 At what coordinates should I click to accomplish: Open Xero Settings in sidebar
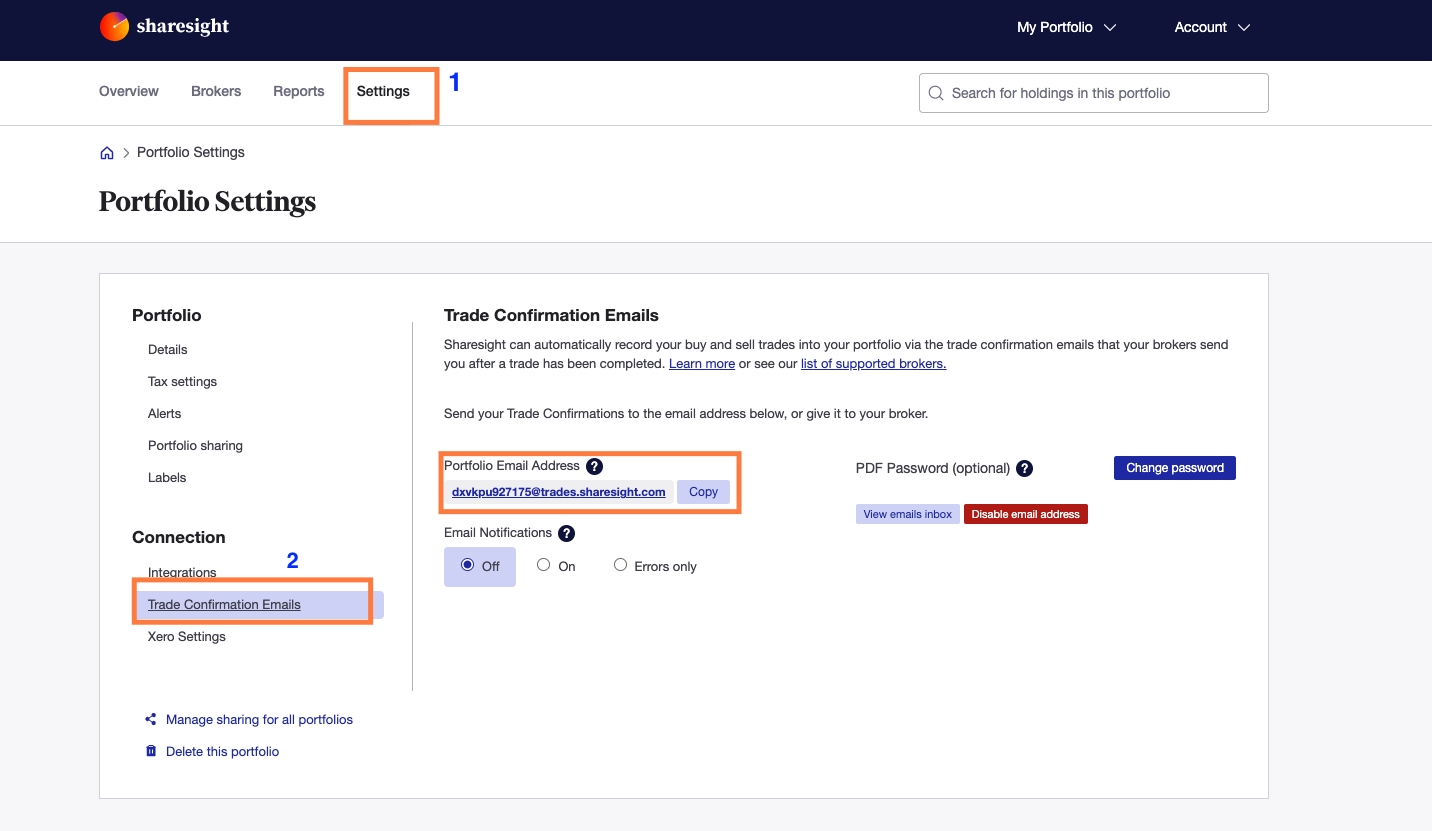pos(187,636)
